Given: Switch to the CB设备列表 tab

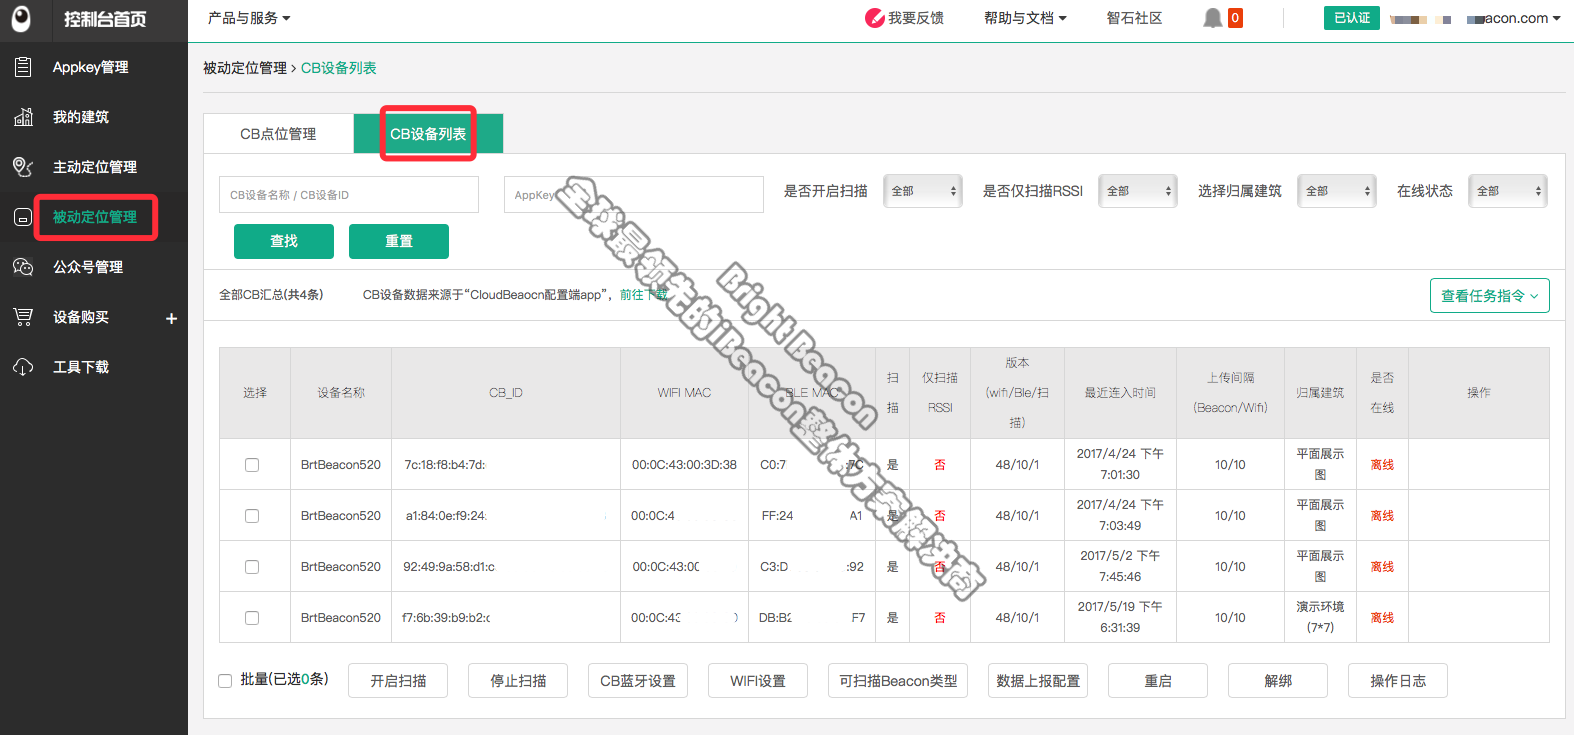Looking at the screenshot, I should click(428, 134).
